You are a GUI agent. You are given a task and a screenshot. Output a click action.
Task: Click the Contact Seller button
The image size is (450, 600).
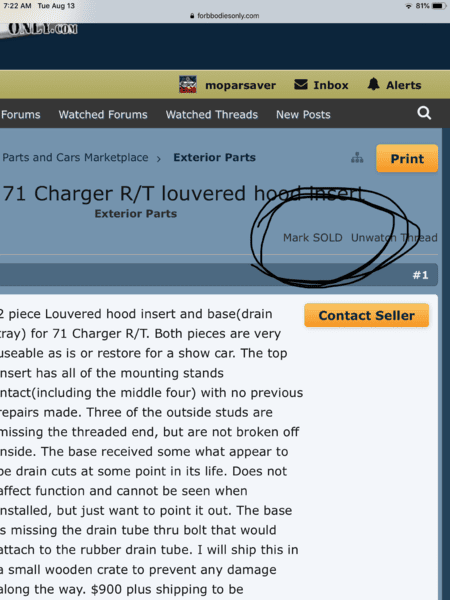pyautogui.click(x=367, y=315)
